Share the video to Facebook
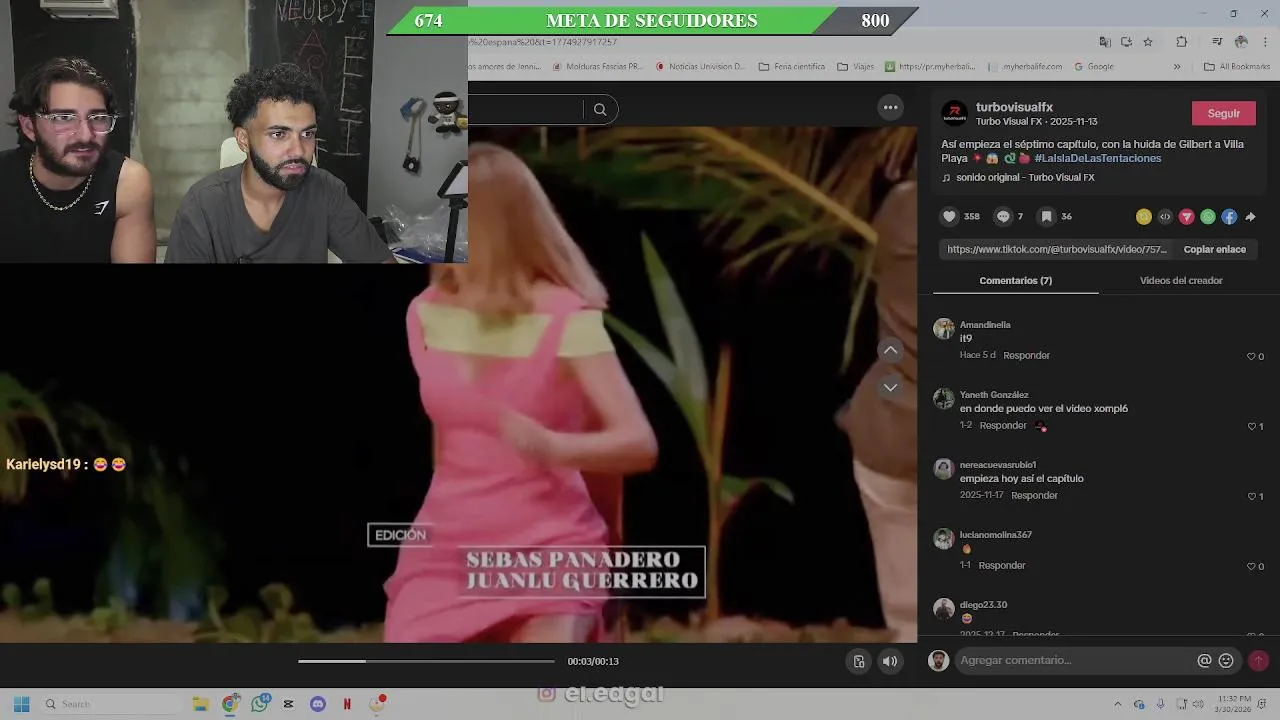Screen dimensions: 1280x720 pyautogui.click(x=1229, y=216)
